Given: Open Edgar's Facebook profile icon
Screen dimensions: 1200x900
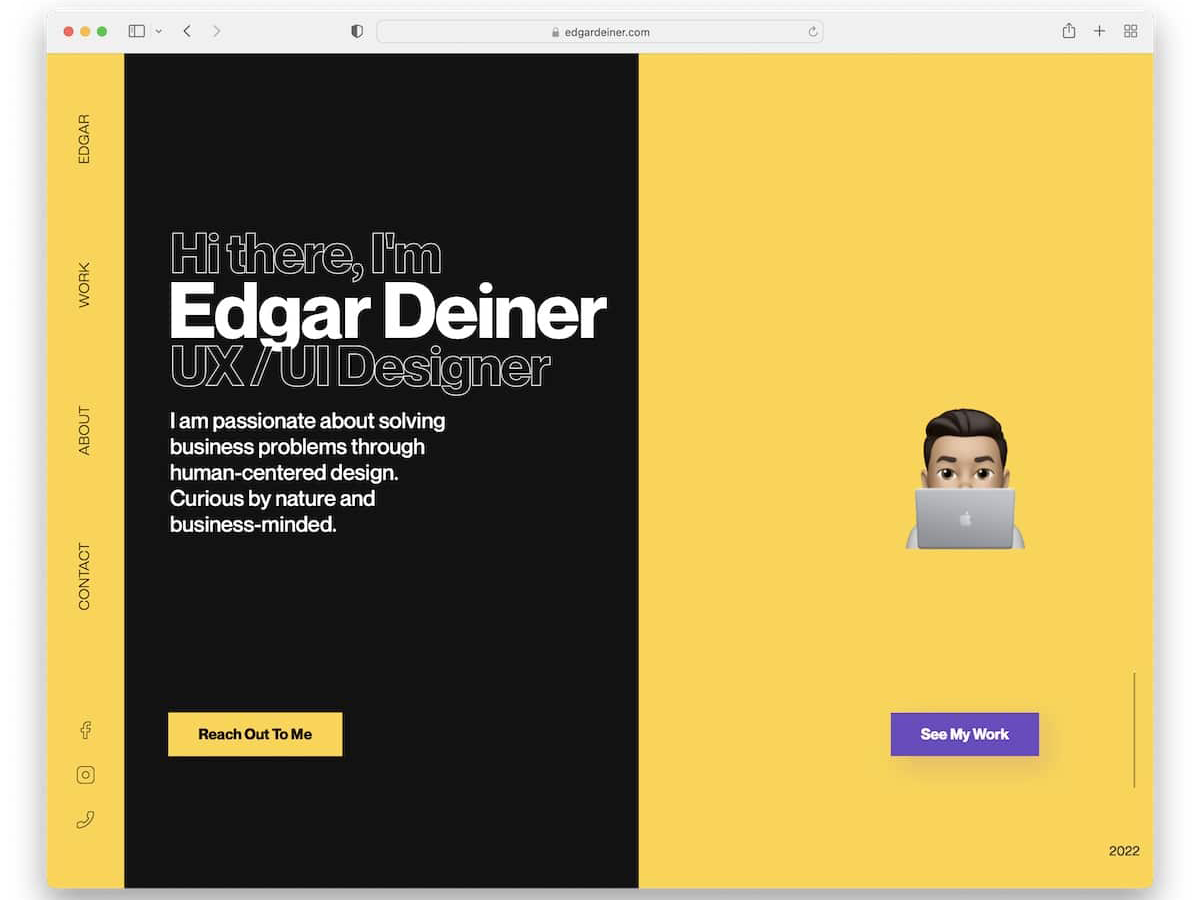Looking at the screenshot, I should click(85, 730).
